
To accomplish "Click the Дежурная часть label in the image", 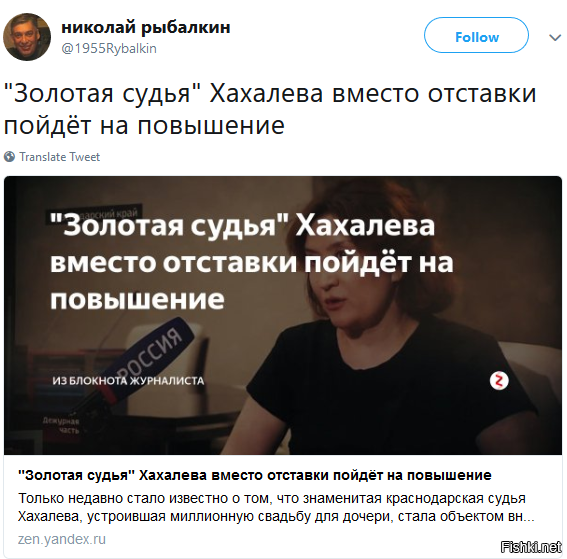I will click(x=61, y=425).
